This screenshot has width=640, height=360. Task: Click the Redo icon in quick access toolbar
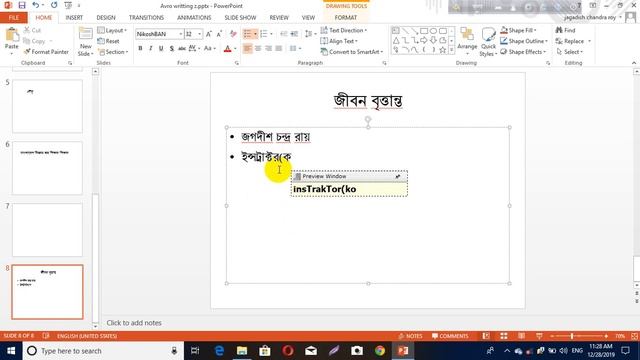point(54,5)
